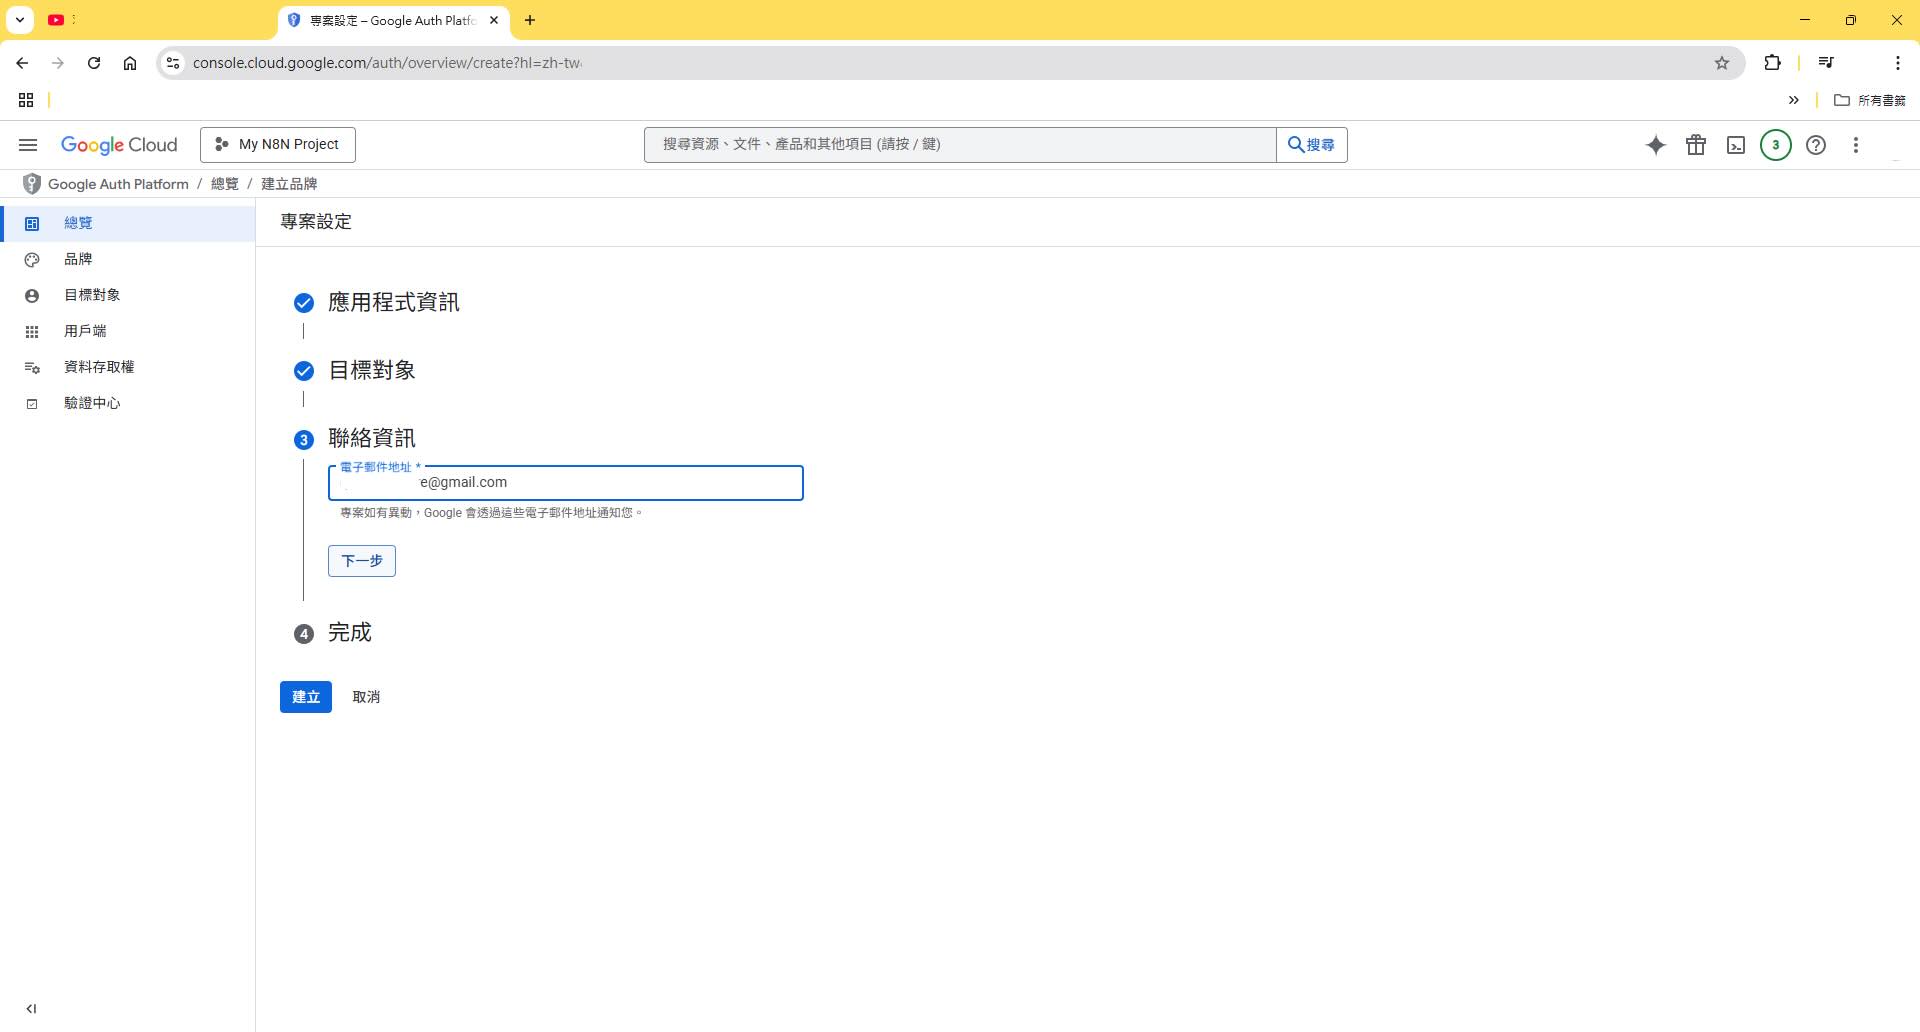Click the 建立 button

click(305, 697)
